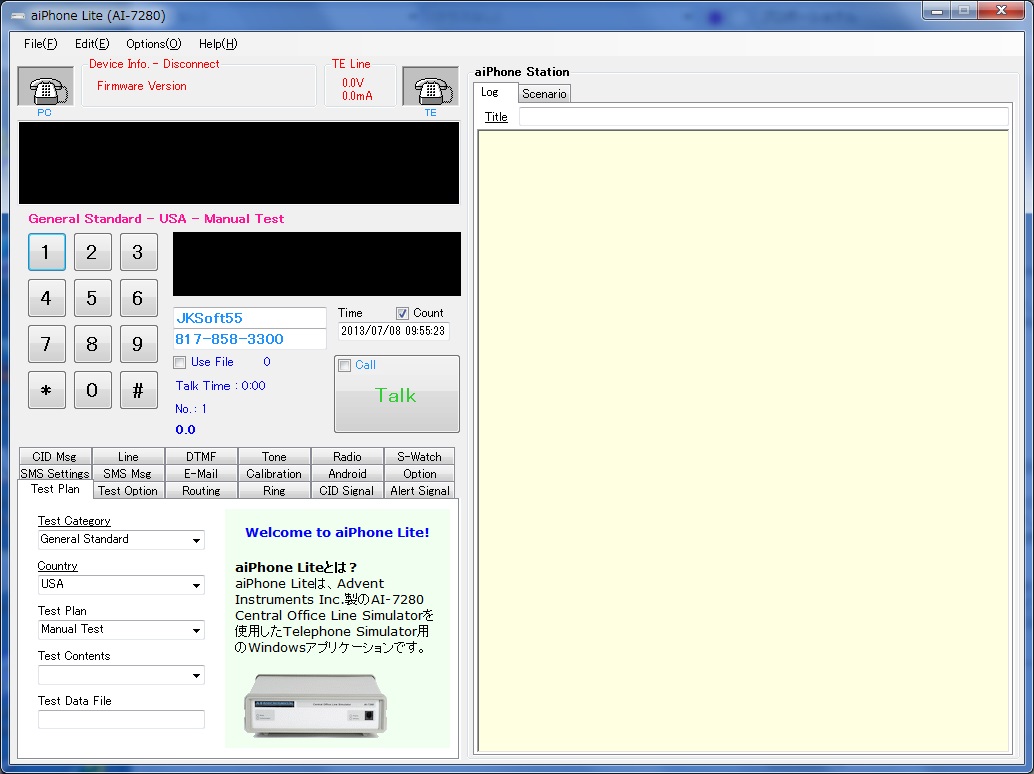Open the S-Watch tab
This screenshot has height=774, width=1034.
419,456
